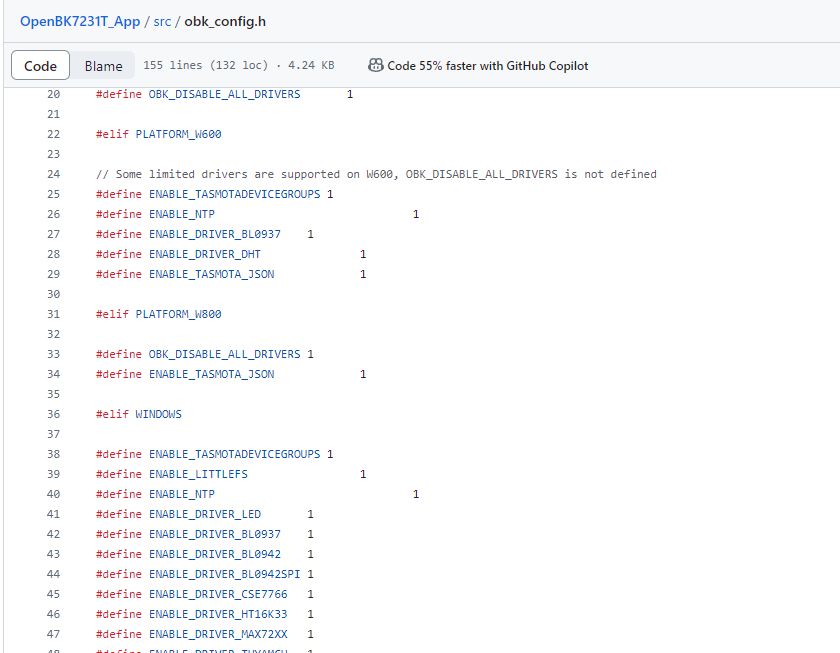The height and width of the screenshot is (653, 840).
Task: Open the src folder breadcrumb link
Action: (162, 21)
